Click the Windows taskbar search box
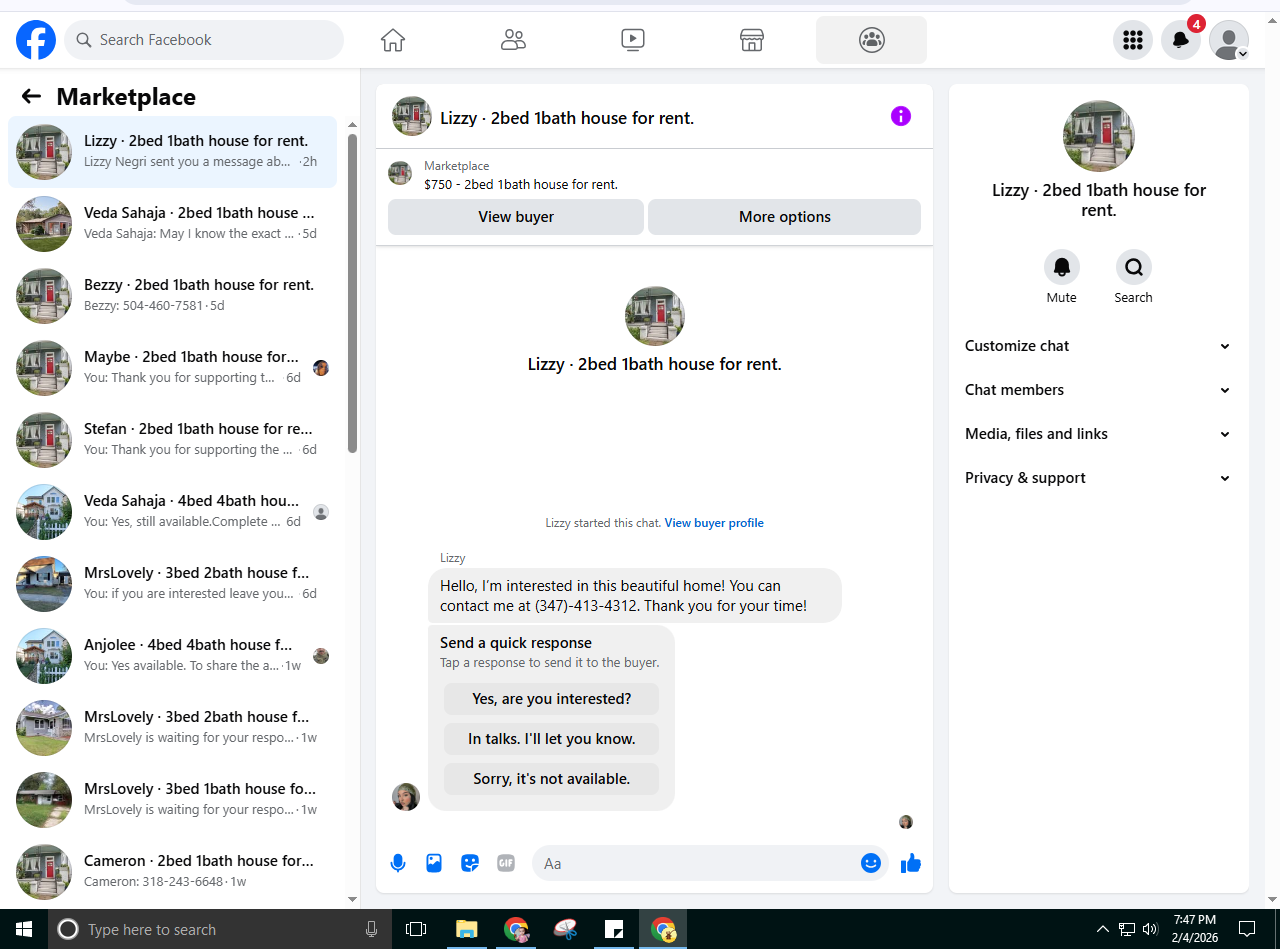The image size is (1280, 949). pos(220,929)
